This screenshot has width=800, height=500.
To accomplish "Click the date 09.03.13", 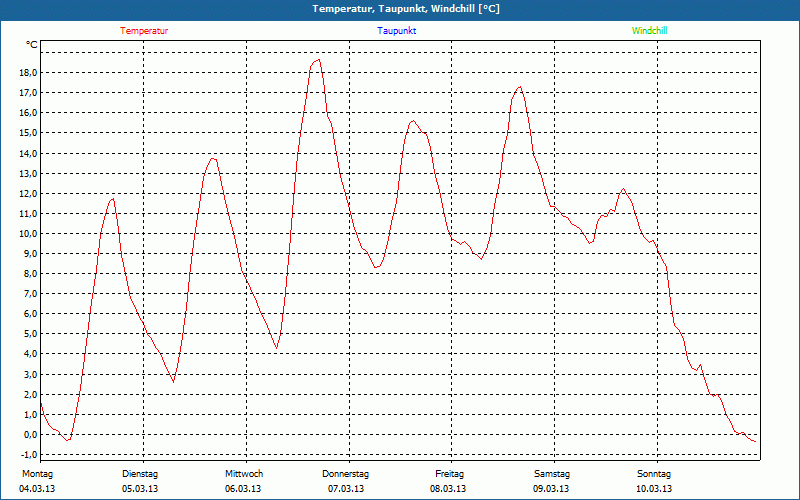I will pyautogui.click(x=551, y=489).
